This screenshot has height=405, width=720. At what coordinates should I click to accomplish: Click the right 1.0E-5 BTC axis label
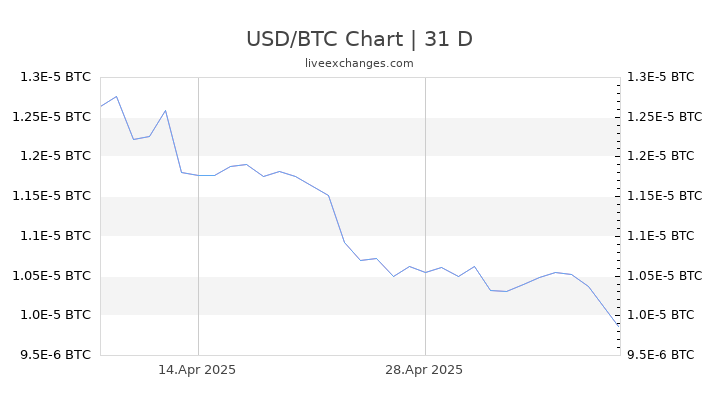tap(661, 315)
